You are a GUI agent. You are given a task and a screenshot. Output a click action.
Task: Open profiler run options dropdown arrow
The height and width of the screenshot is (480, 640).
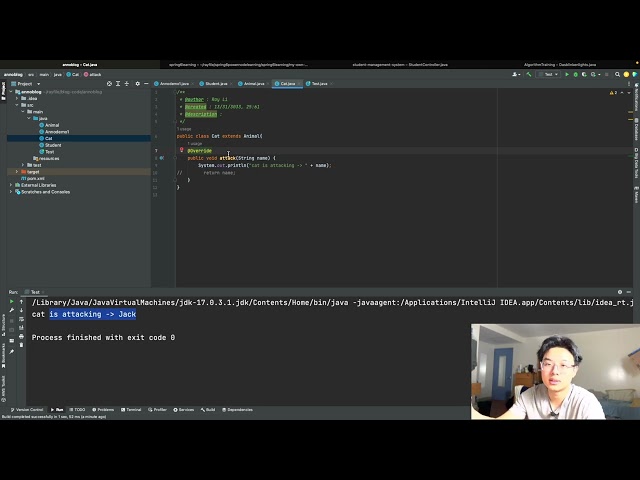pyautogui.click(x=599, y=74)
